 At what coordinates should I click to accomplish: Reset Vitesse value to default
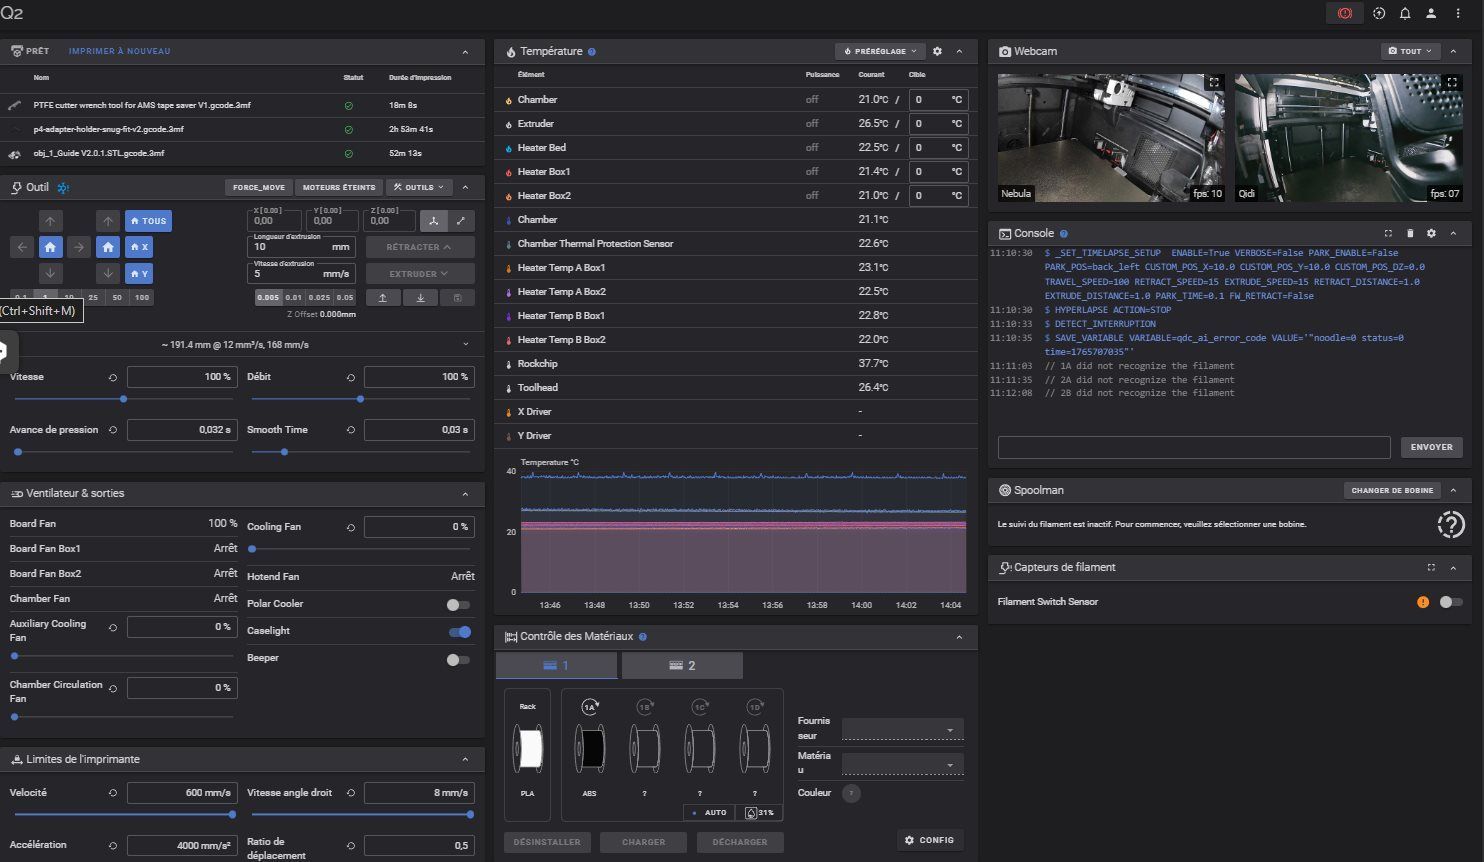pos(112,377)
